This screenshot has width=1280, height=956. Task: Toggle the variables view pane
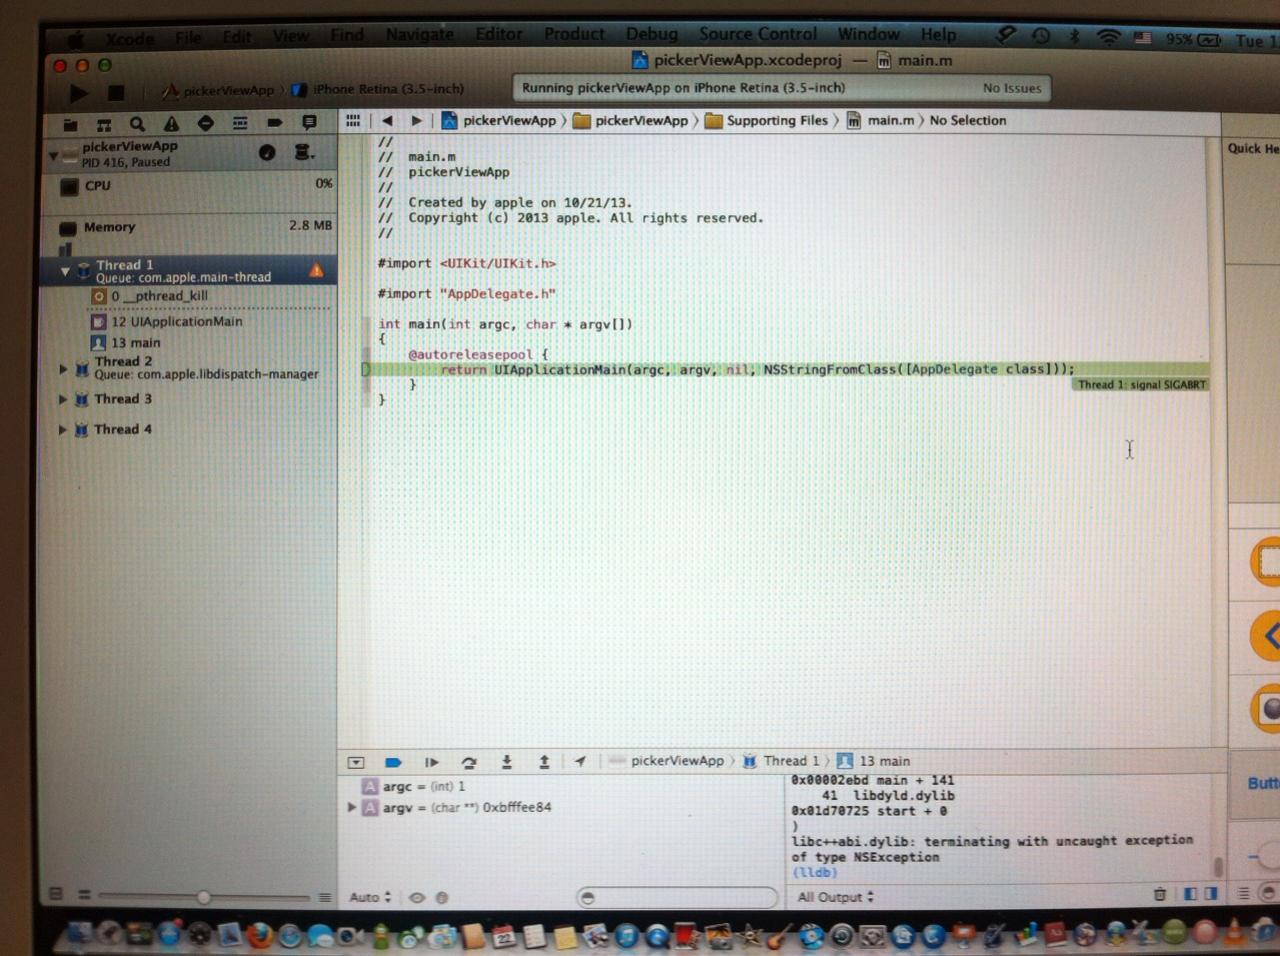pyautogui.click(x=1190, y=894)
